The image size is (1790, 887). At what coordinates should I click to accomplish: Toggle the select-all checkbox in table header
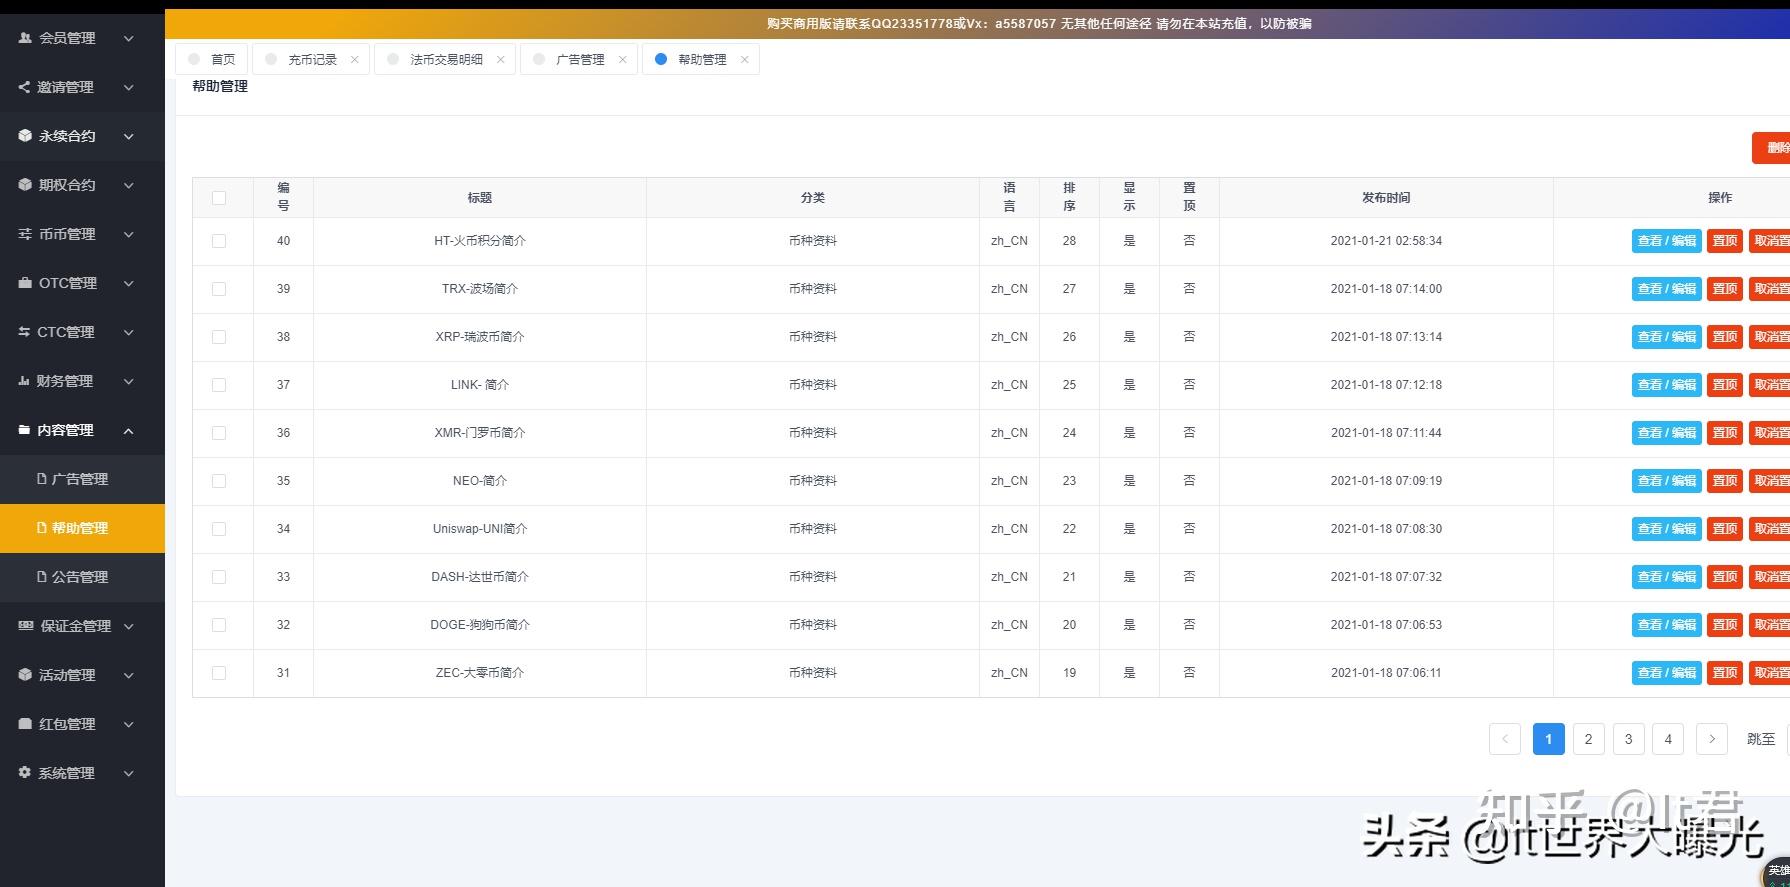(x=219, y=198)
